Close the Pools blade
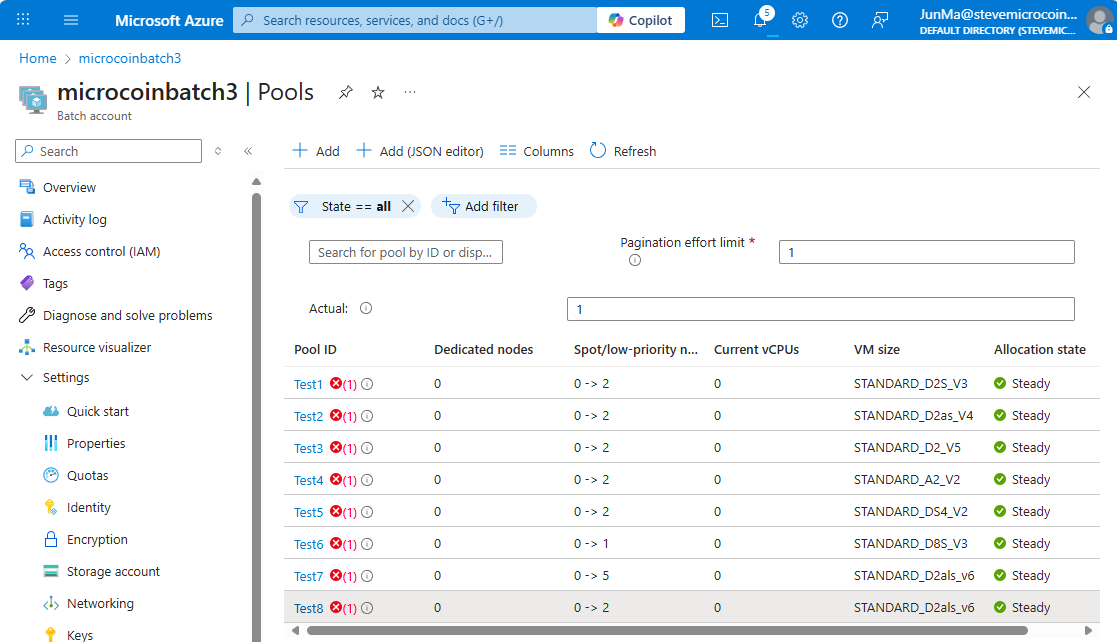Viewport: 1117px width, 642px height. point(1084,92)
